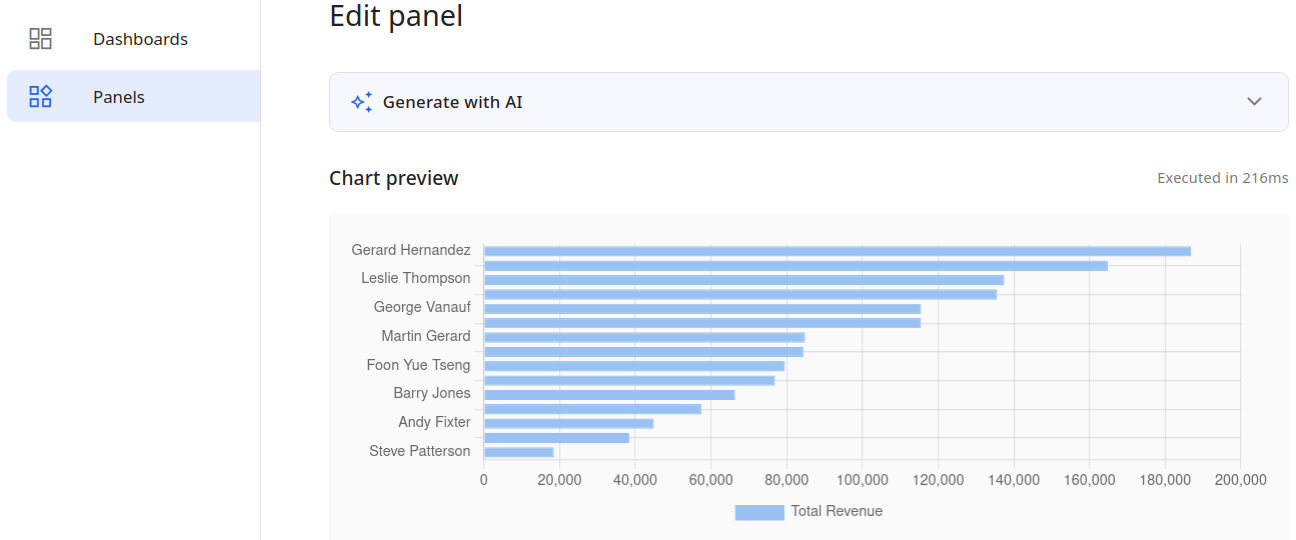This screenshot has width=1296, height=540.
Task: Click the Gerard Hernandez revenue bar
Action: (x=836, y=251)
